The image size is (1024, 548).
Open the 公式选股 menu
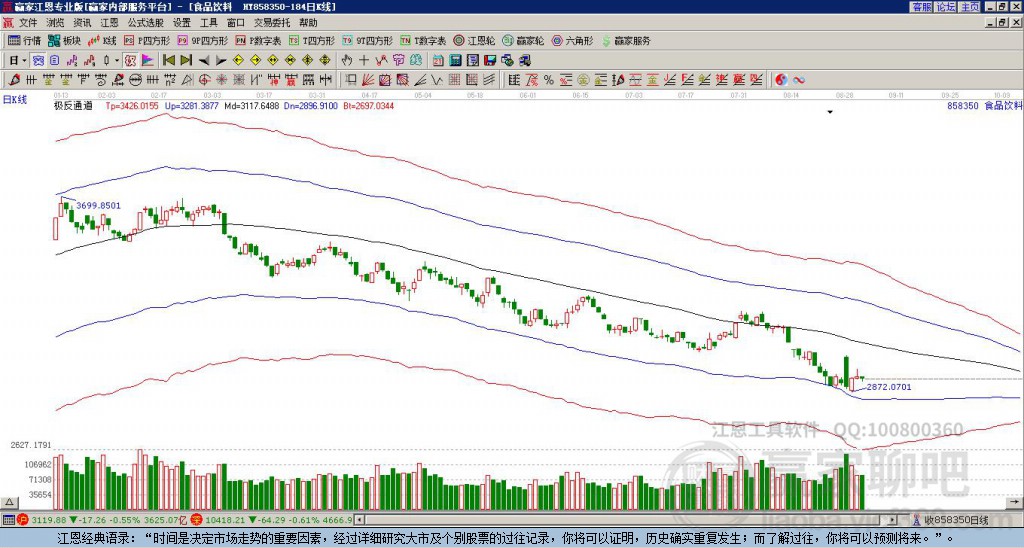(146, 23)
